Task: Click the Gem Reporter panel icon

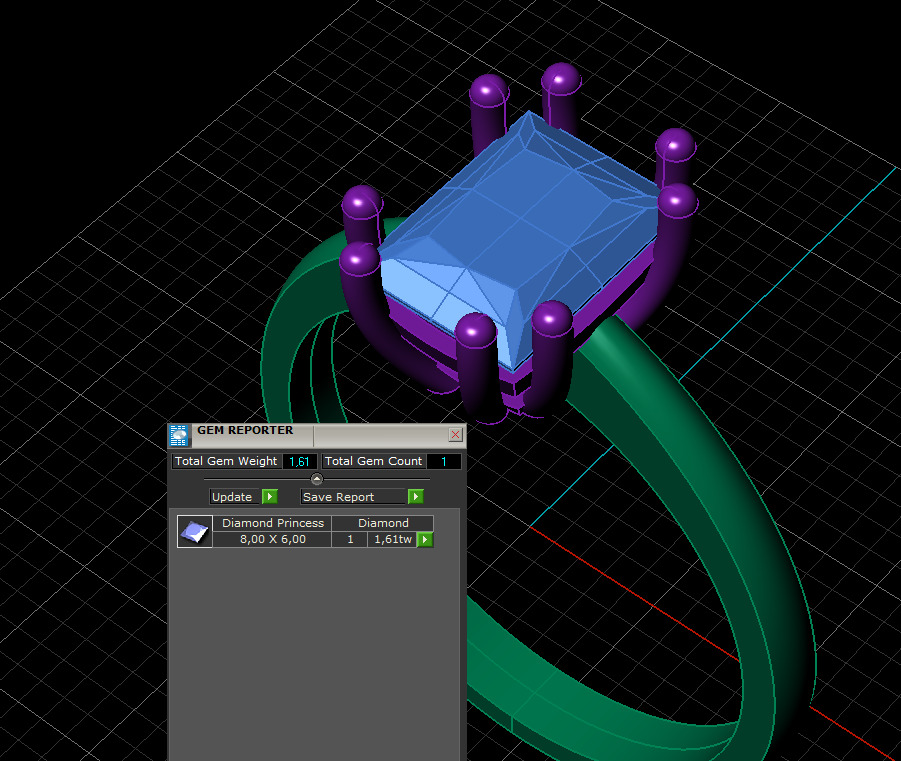Action: 179,435
